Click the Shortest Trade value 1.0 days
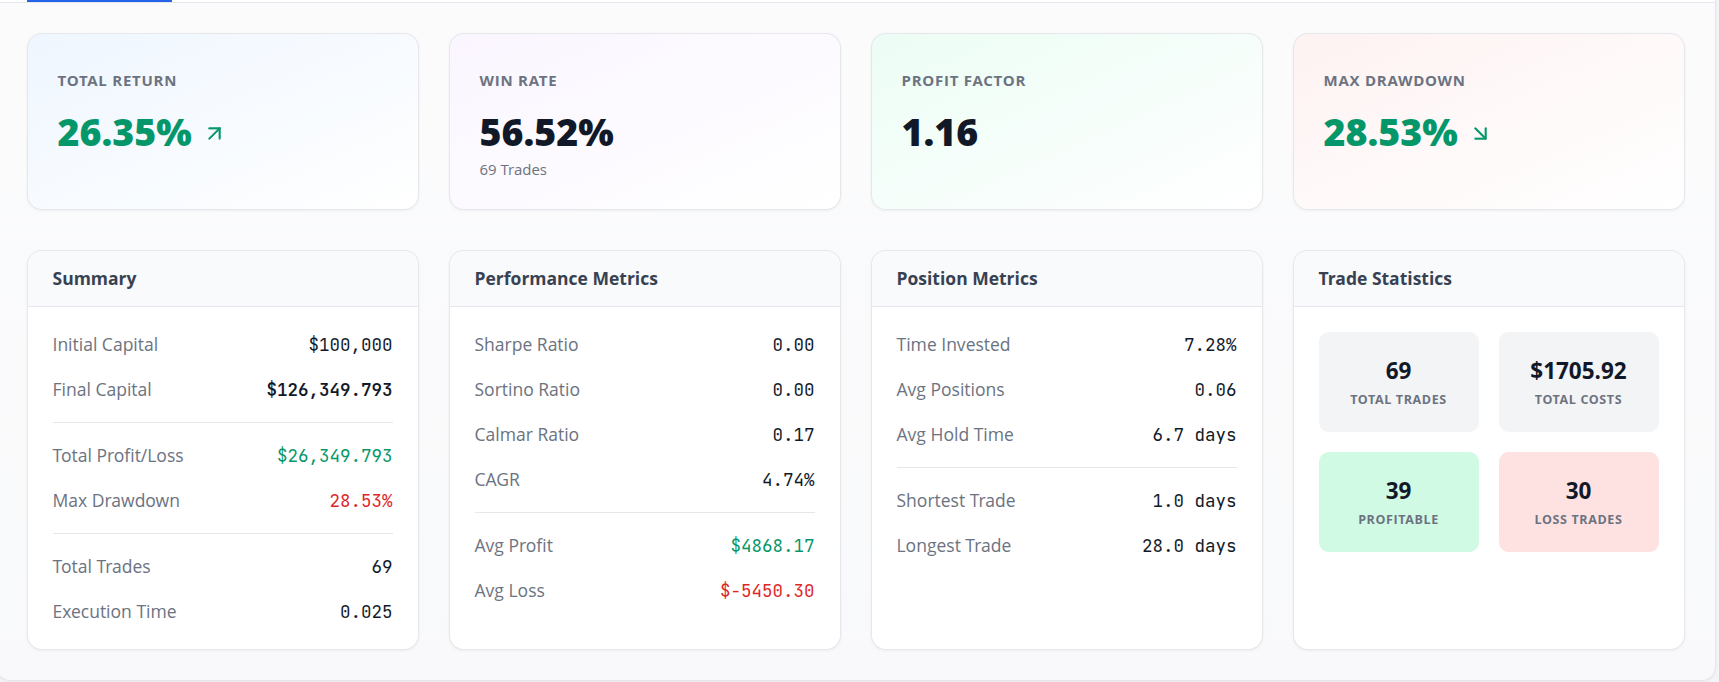The height and width of the screenshot is (682, 1719). click(1194, 501)
